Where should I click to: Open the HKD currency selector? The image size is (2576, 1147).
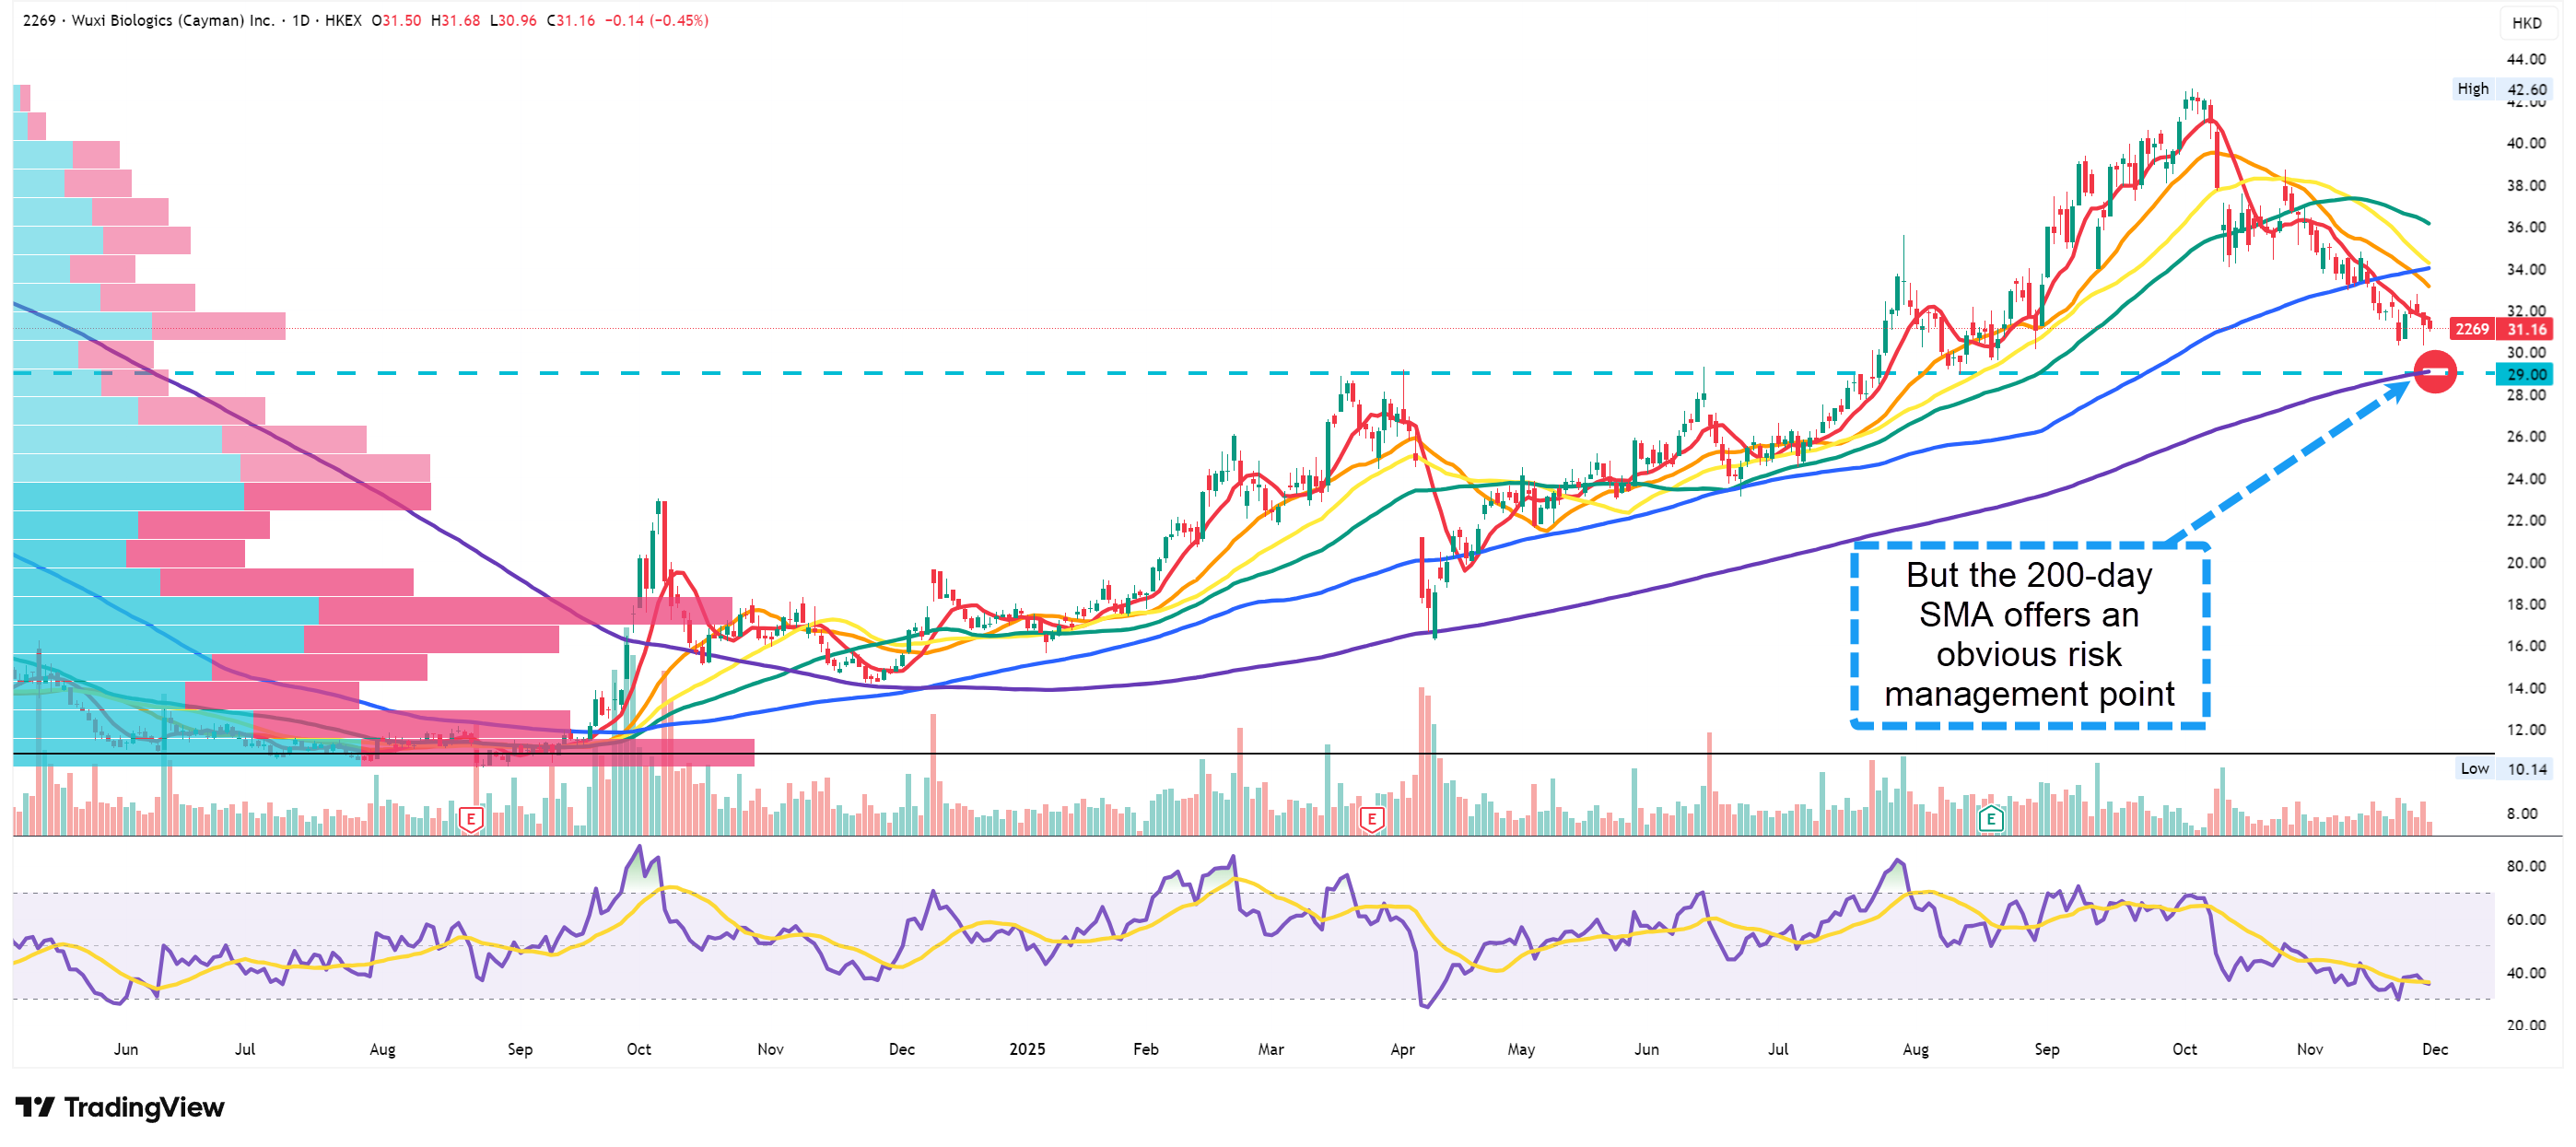2526,23
